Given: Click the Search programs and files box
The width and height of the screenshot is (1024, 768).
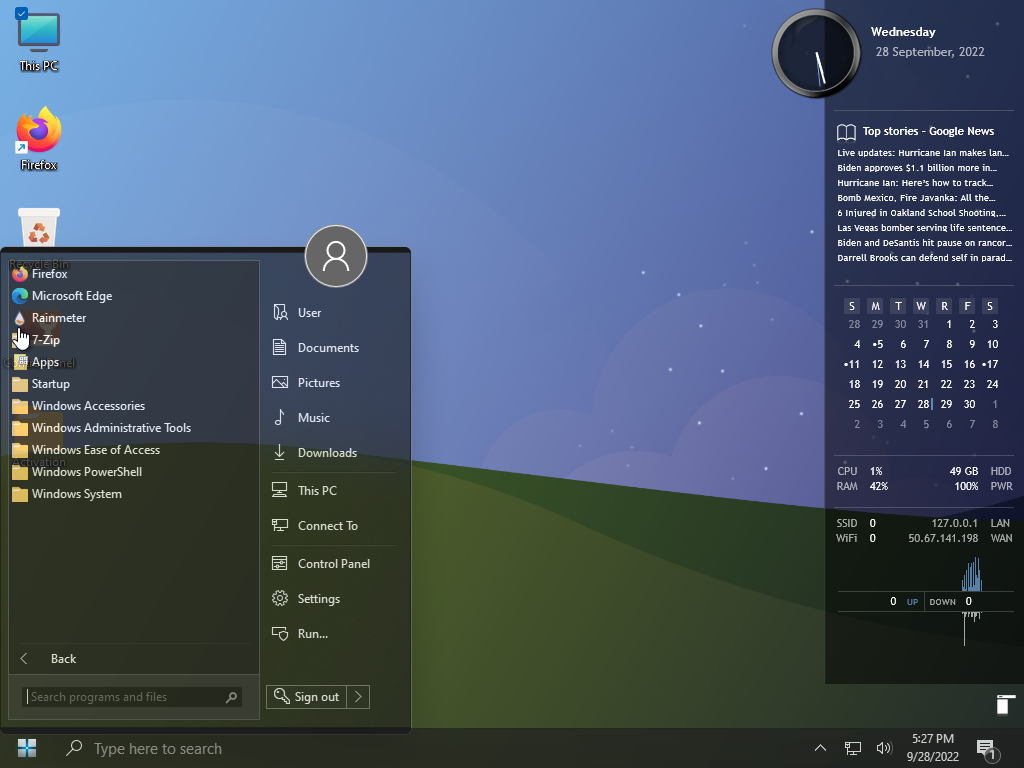Looking at the screenshot, I should point(124,697).
